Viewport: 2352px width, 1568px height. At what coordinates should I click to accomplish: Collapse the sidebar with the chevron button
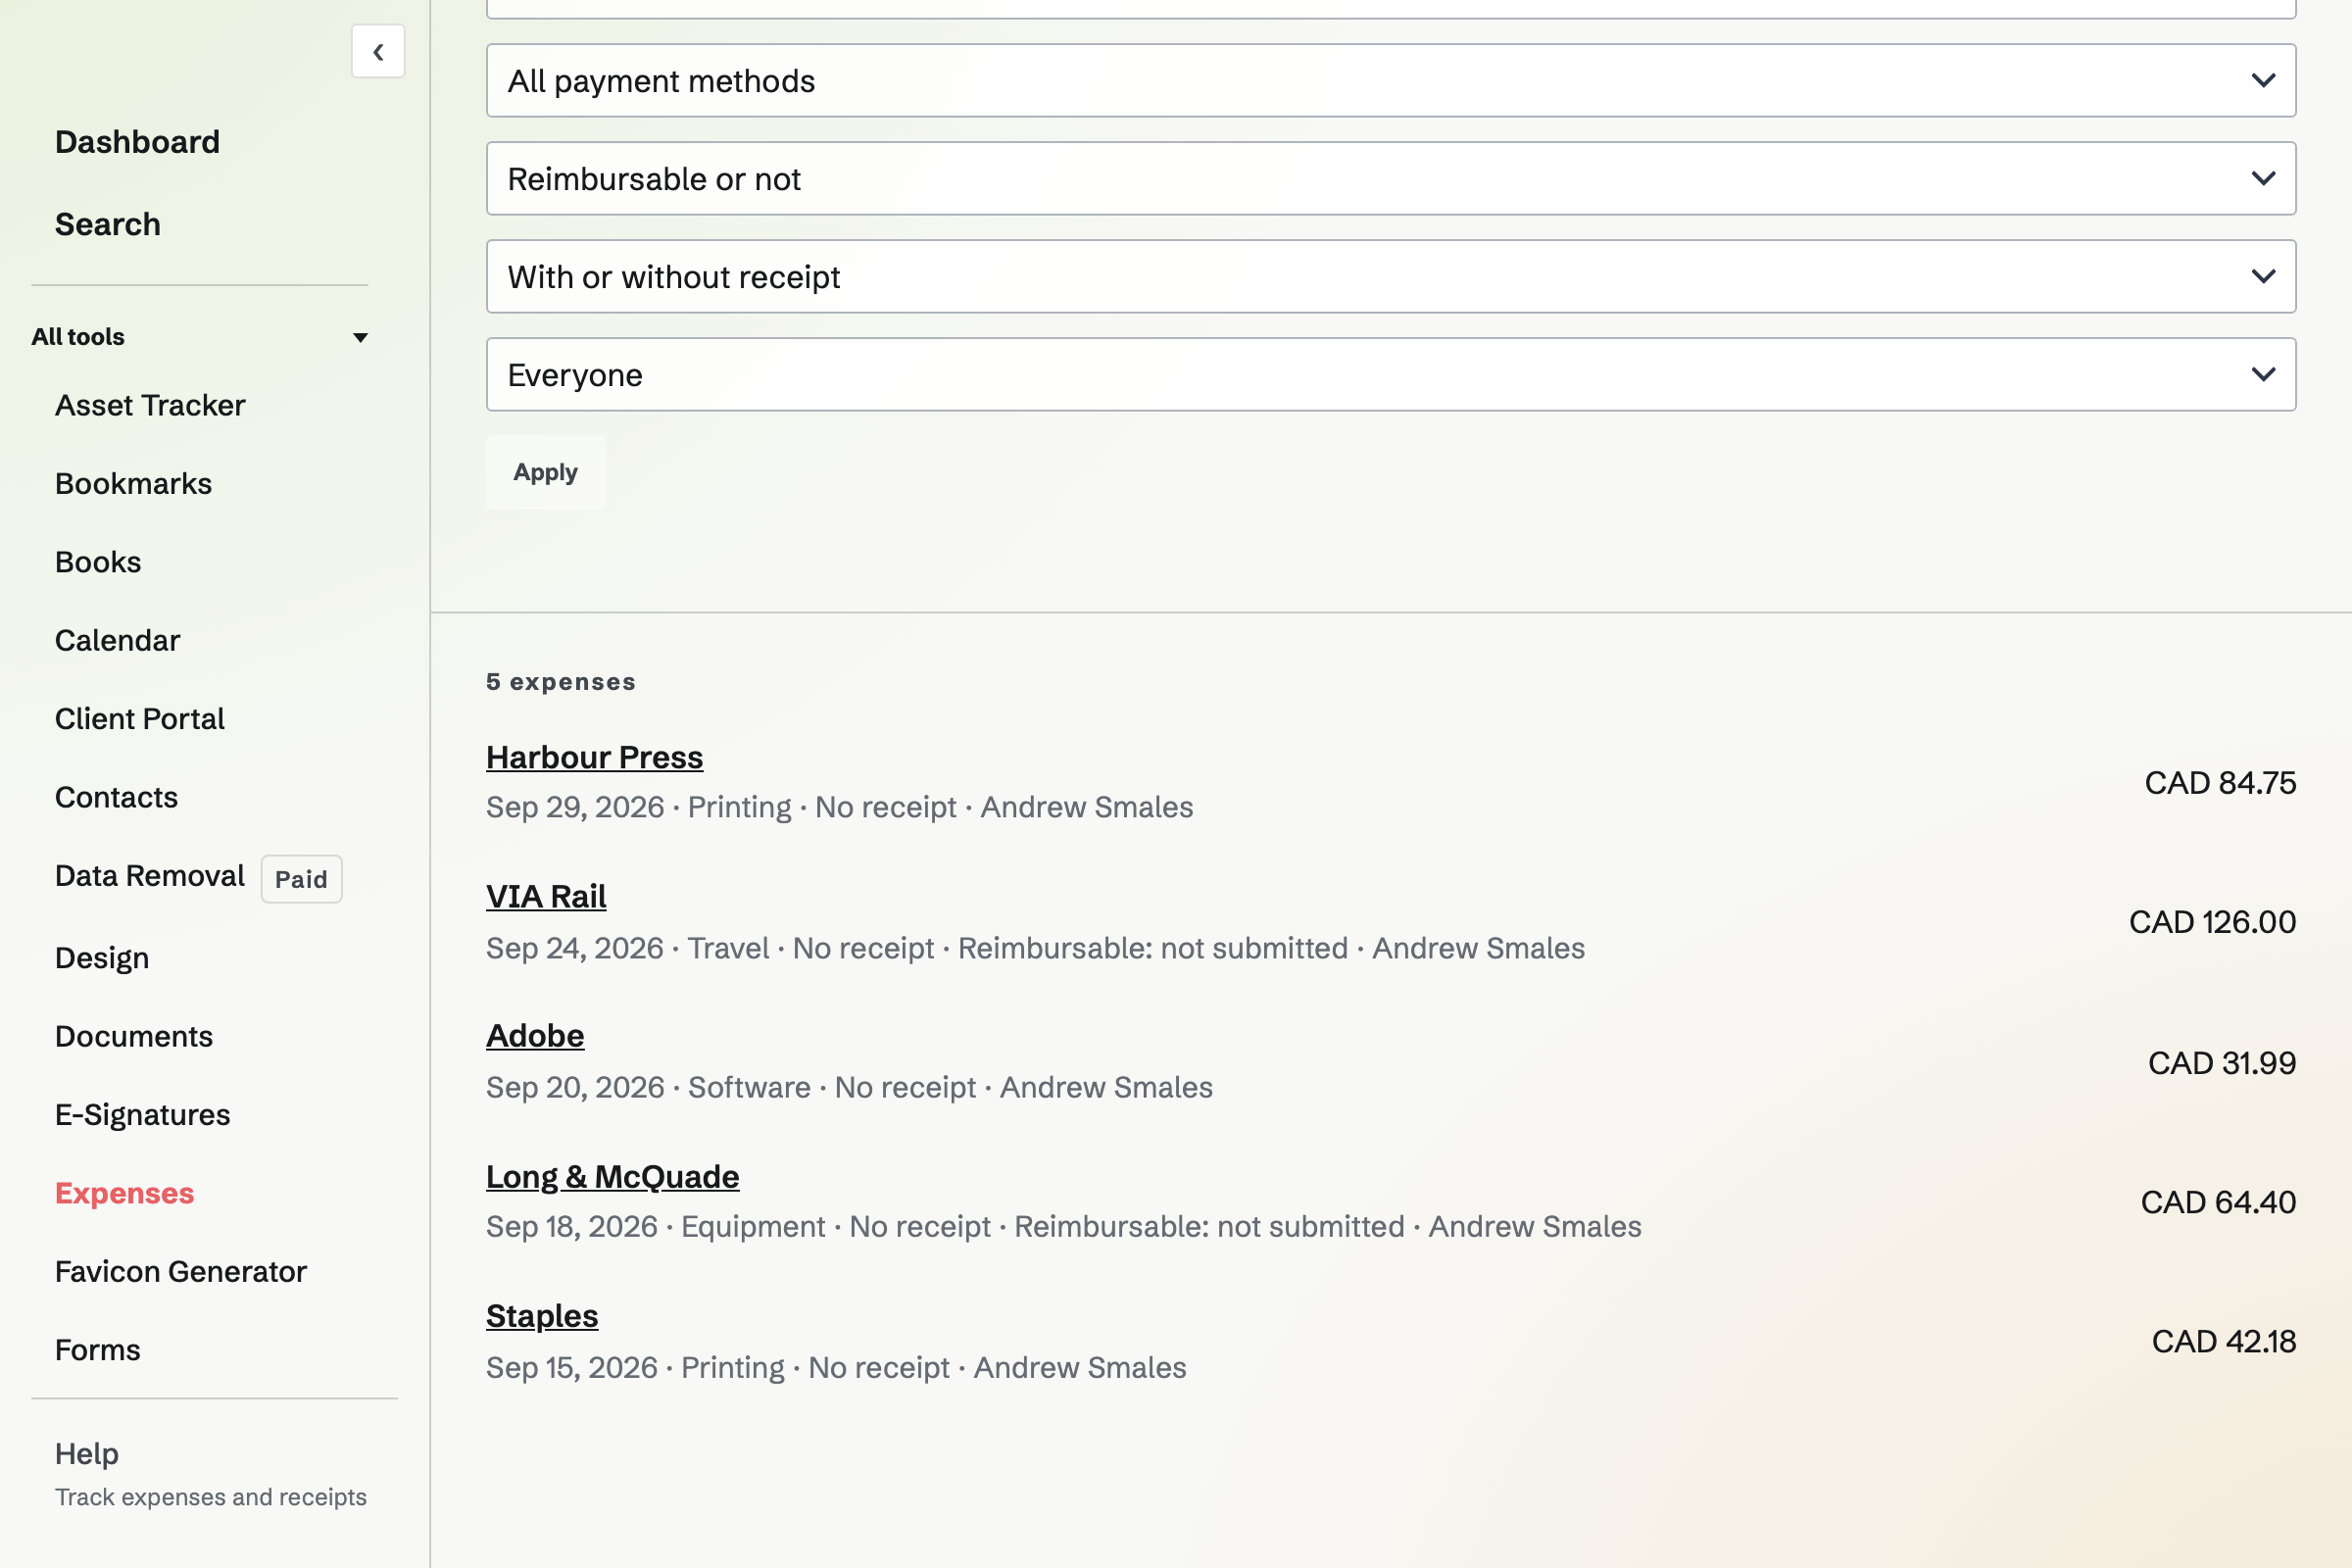tap(378, 51)
